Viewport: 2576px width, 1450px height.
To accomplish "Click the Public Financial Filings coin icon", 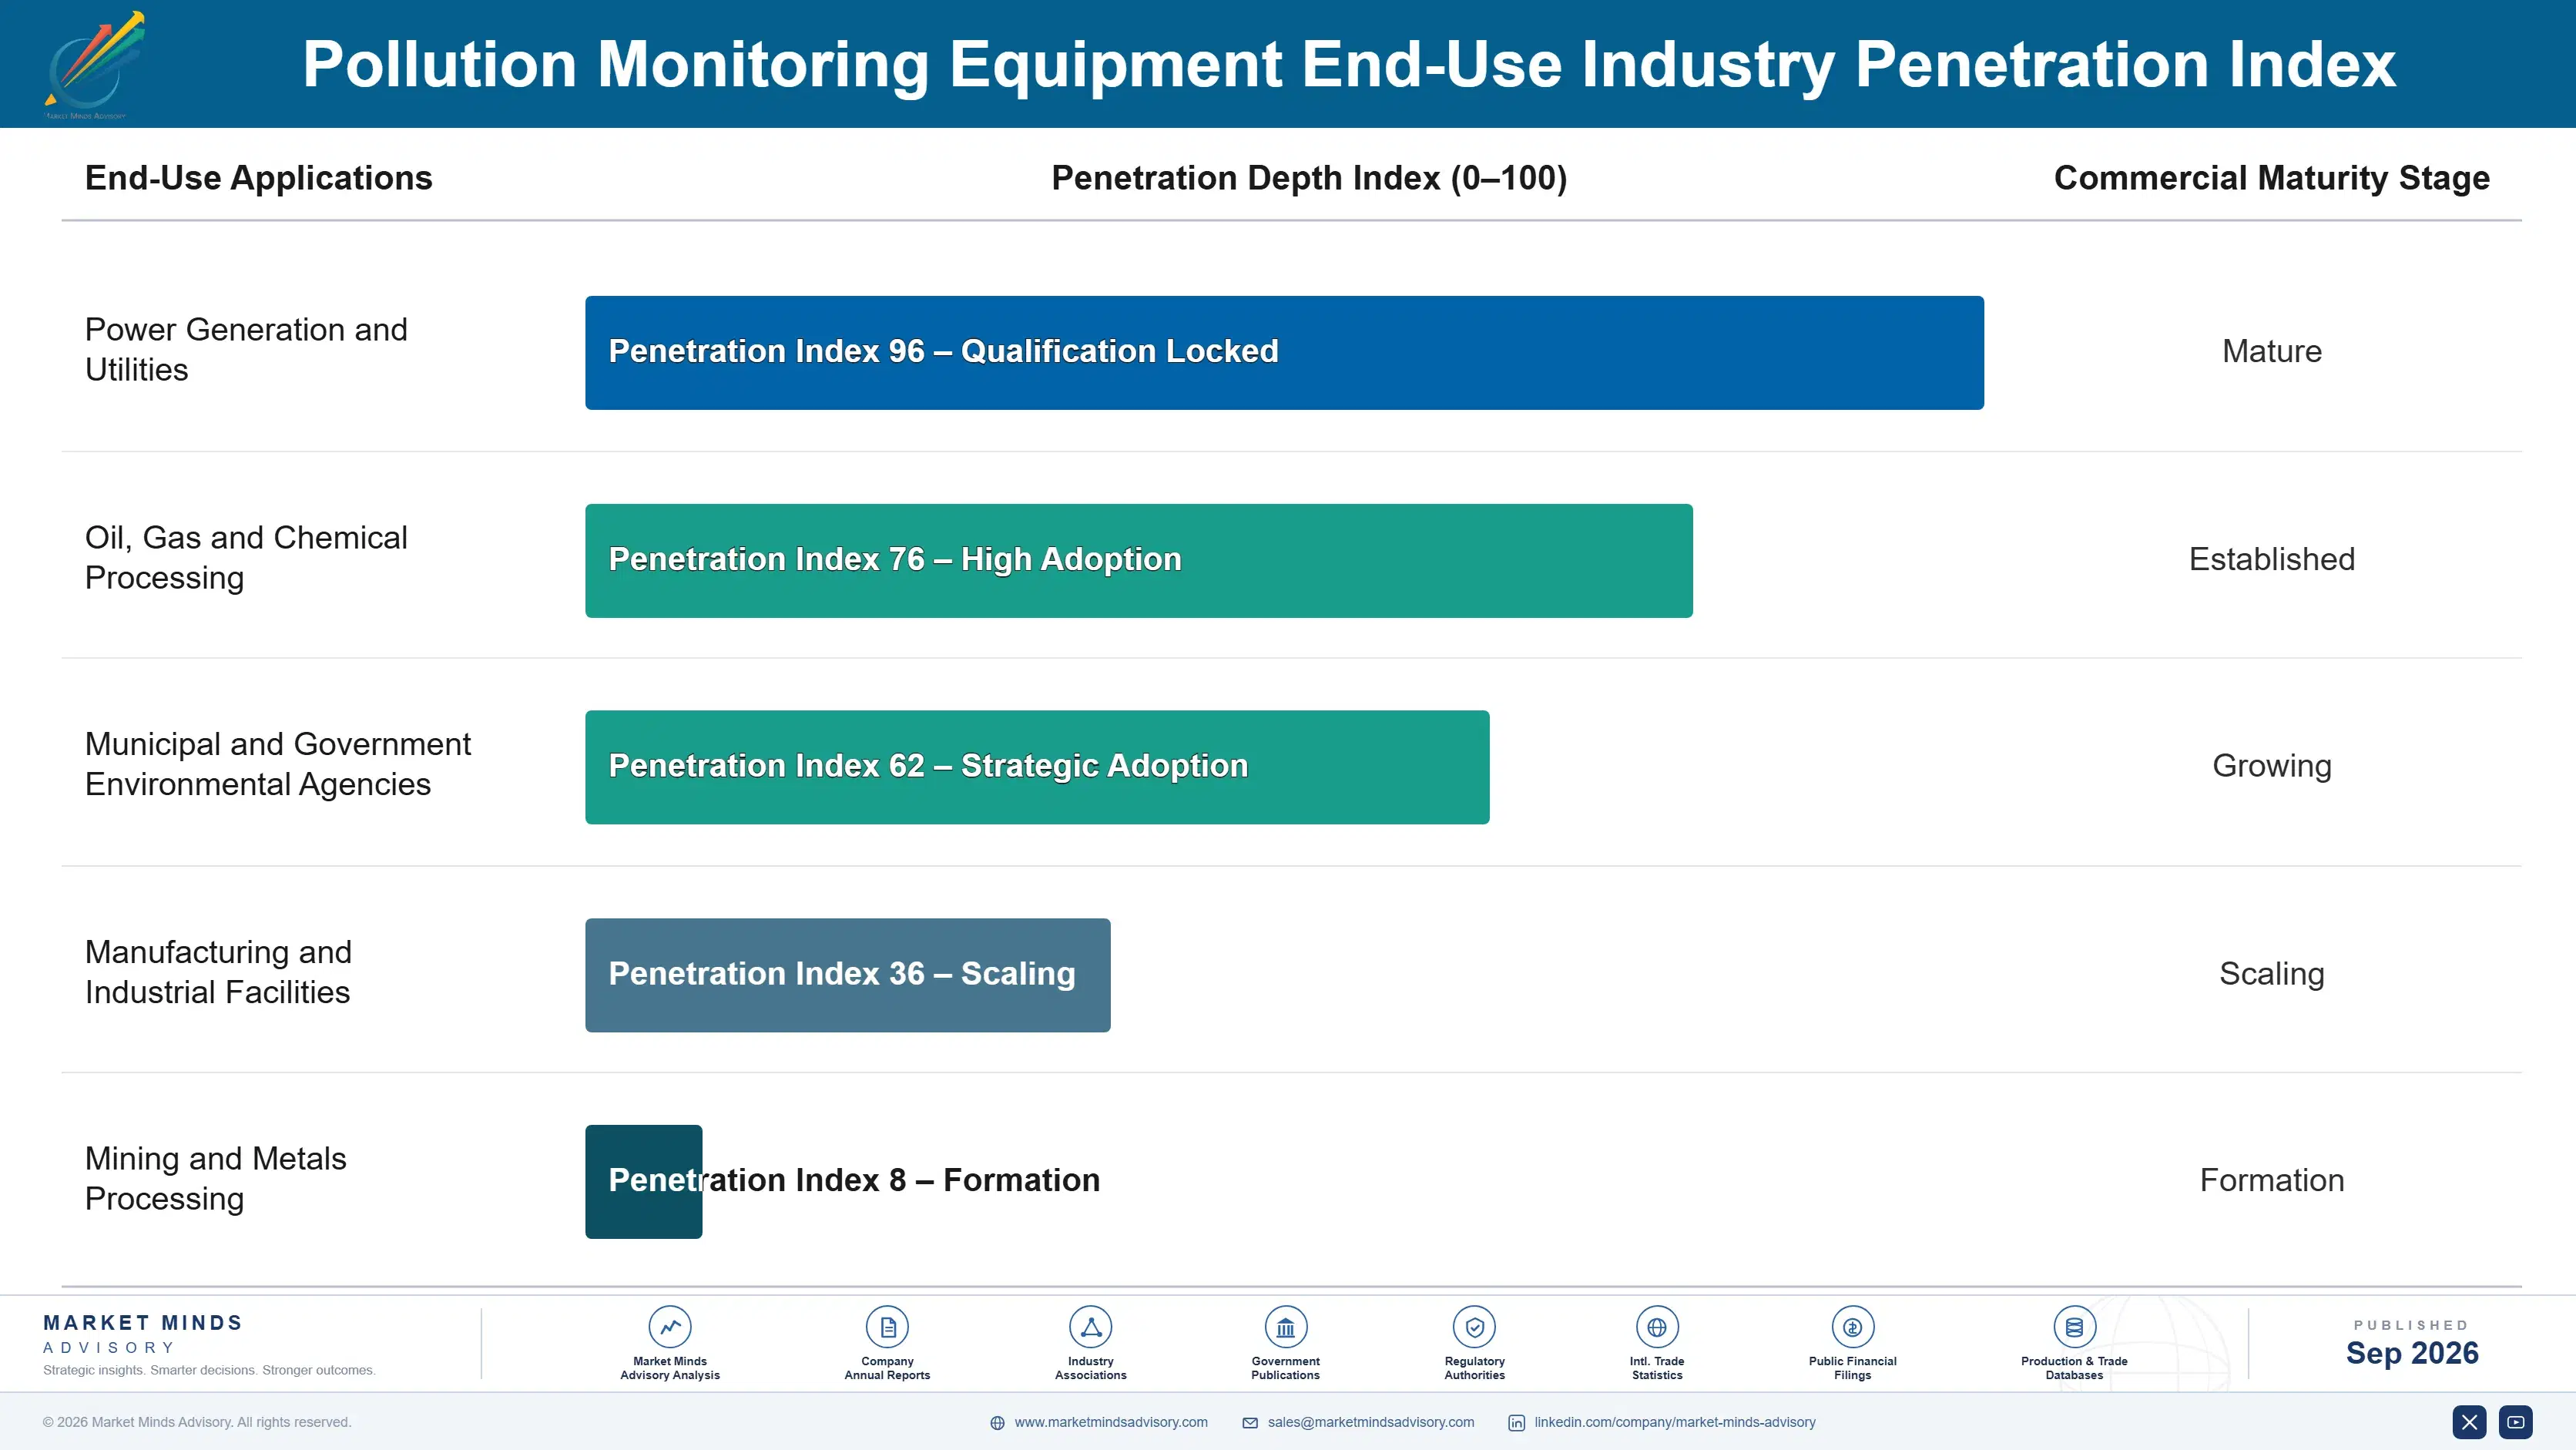I will tap(1852, 1327).
